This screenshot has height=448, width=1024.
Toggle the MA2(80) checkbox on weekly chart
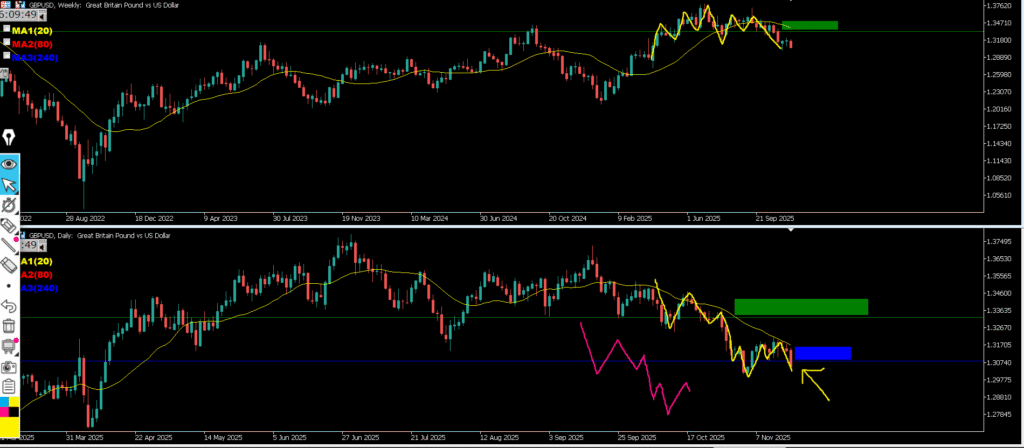[x=8, y=43]
